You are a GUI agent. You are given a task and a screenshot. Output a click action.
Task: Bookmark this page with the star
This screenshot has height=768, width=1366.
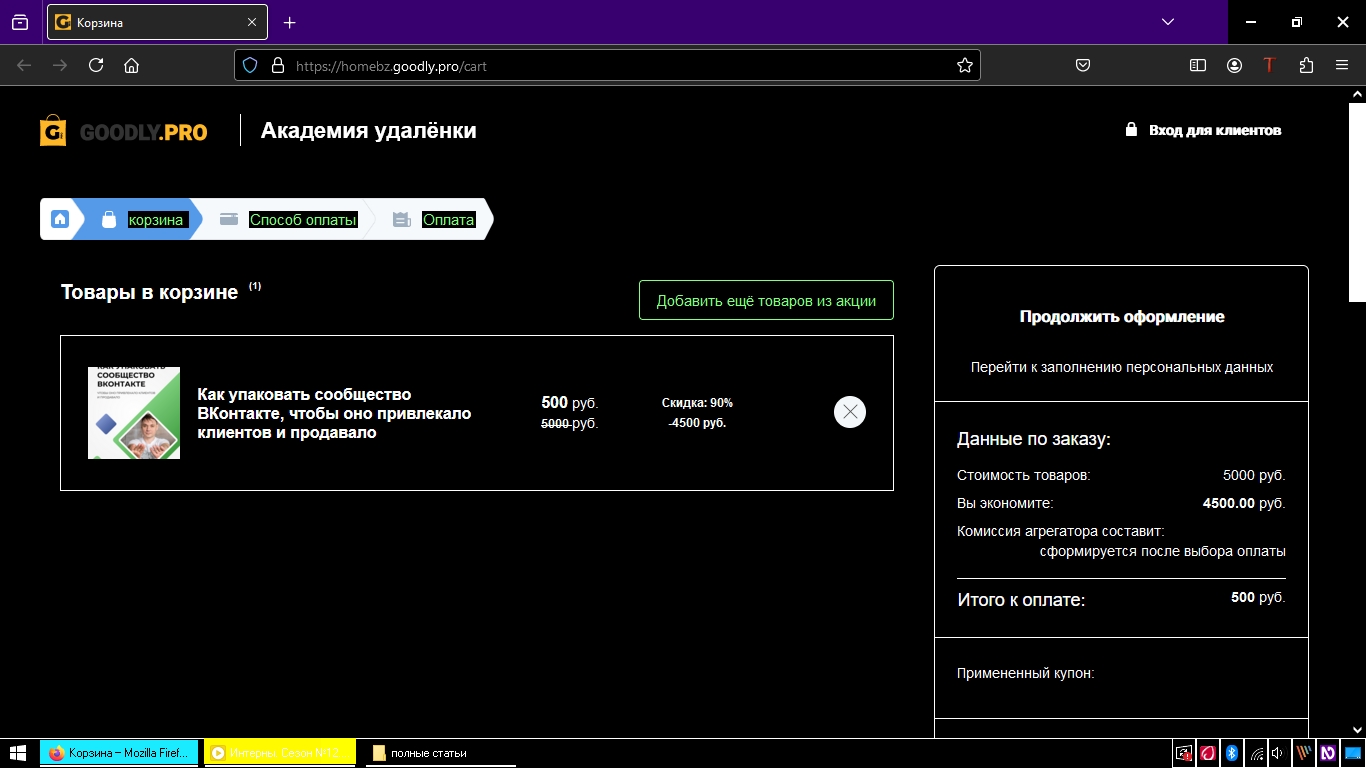tap(965, 65)
